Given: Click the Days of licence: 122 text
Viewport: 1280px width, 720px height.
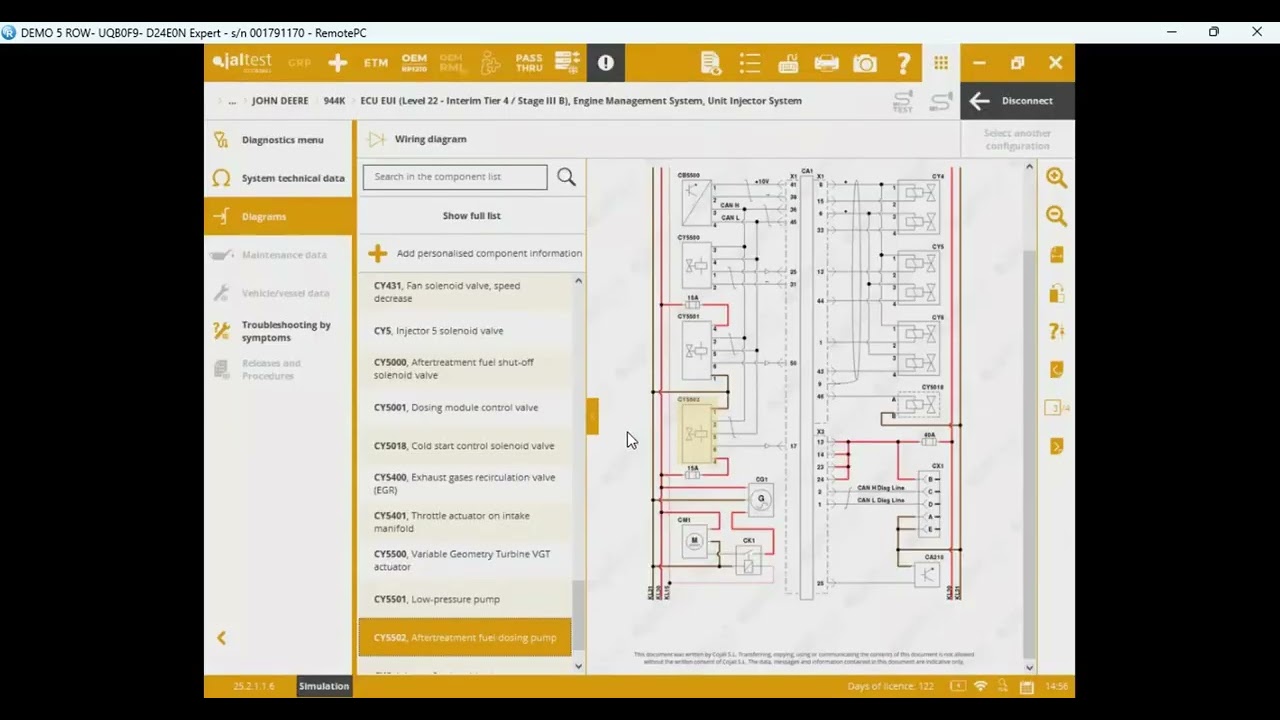Looking at the screenshot, I should pos(890,686).
